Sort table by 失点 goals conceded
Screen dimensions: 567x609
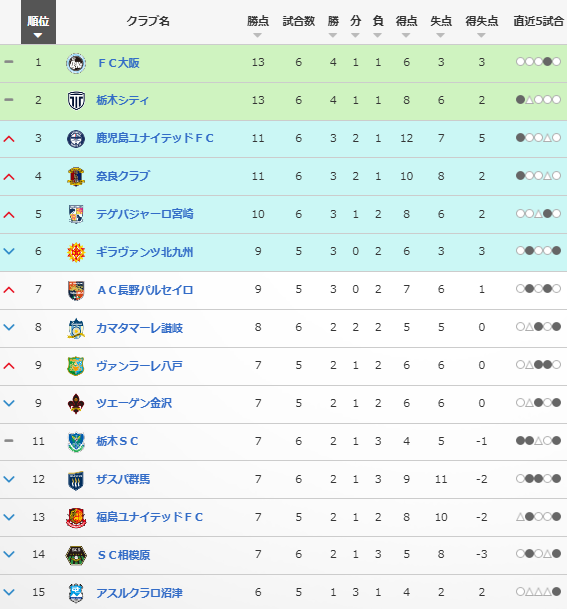(441, 26)
